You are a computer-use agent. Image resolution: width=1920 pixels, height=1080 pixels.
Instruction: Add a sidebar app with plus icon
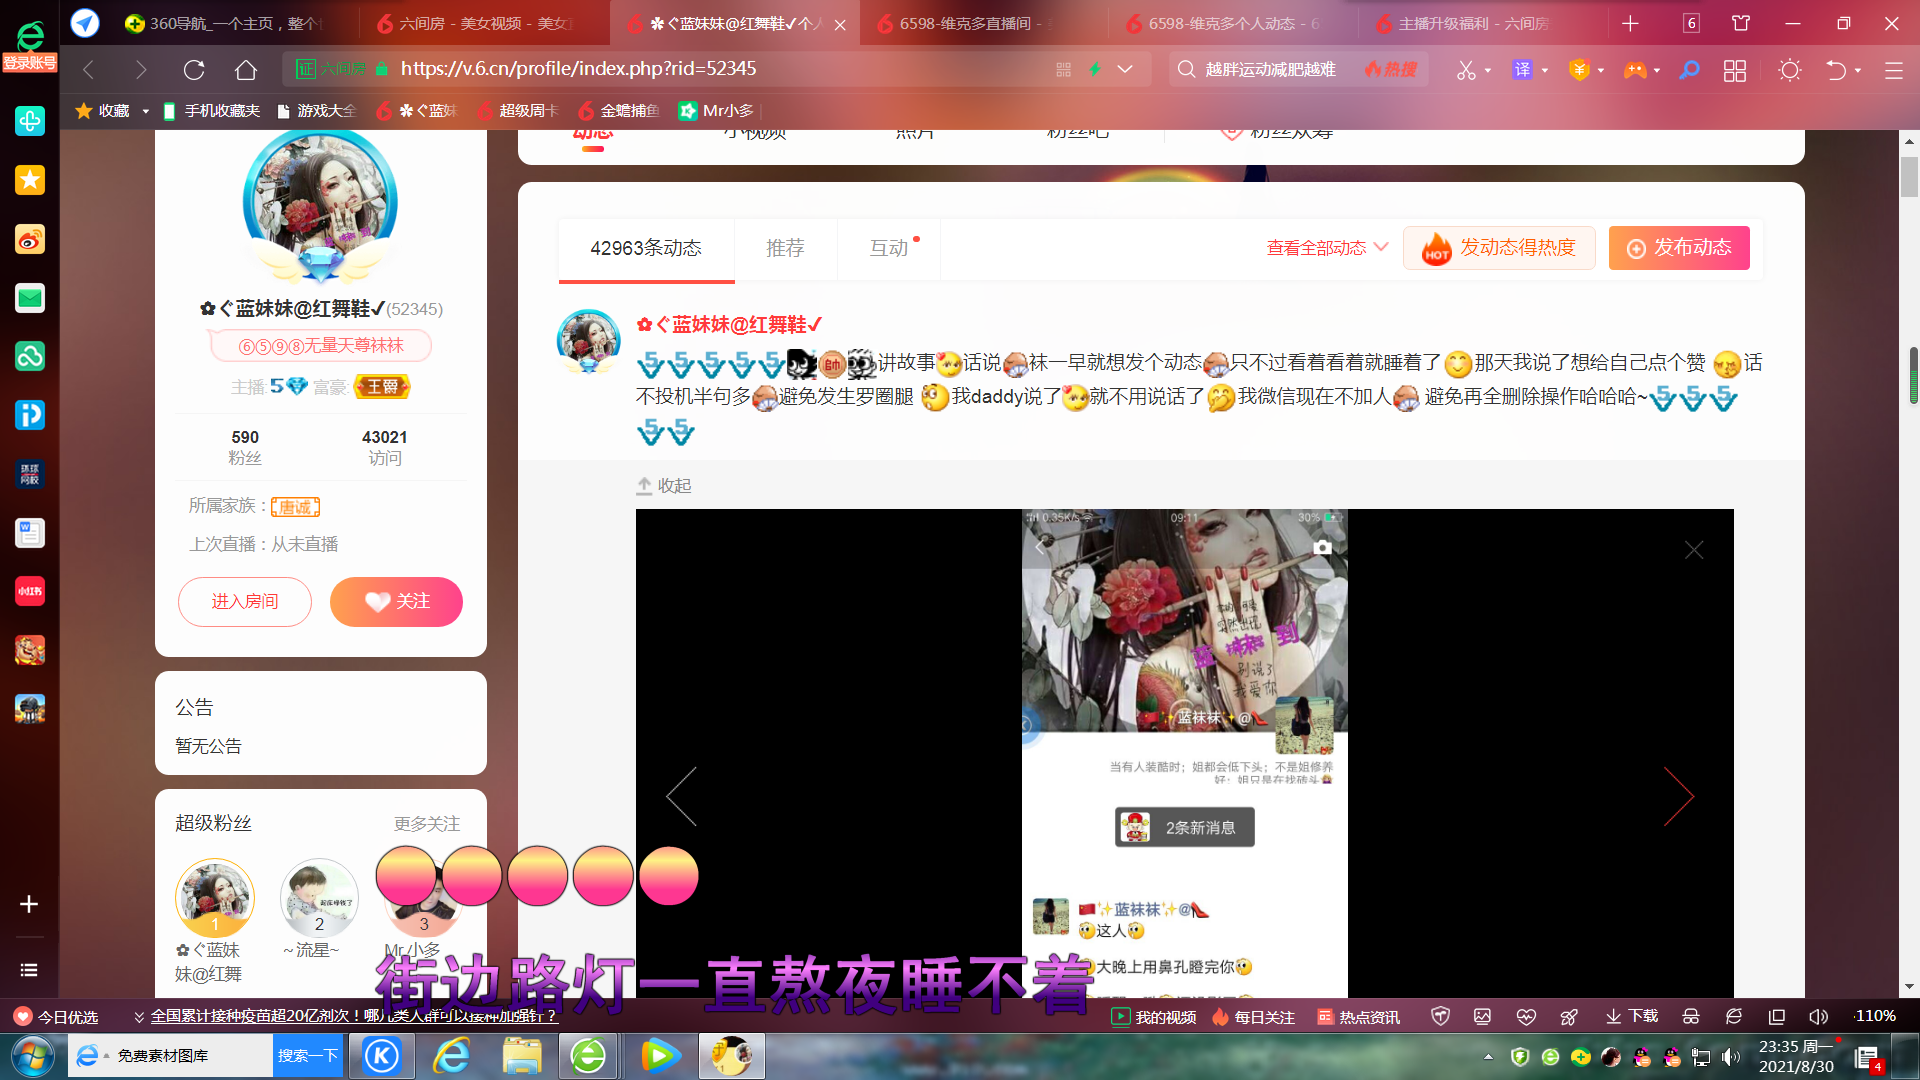[x=29, y=904]
